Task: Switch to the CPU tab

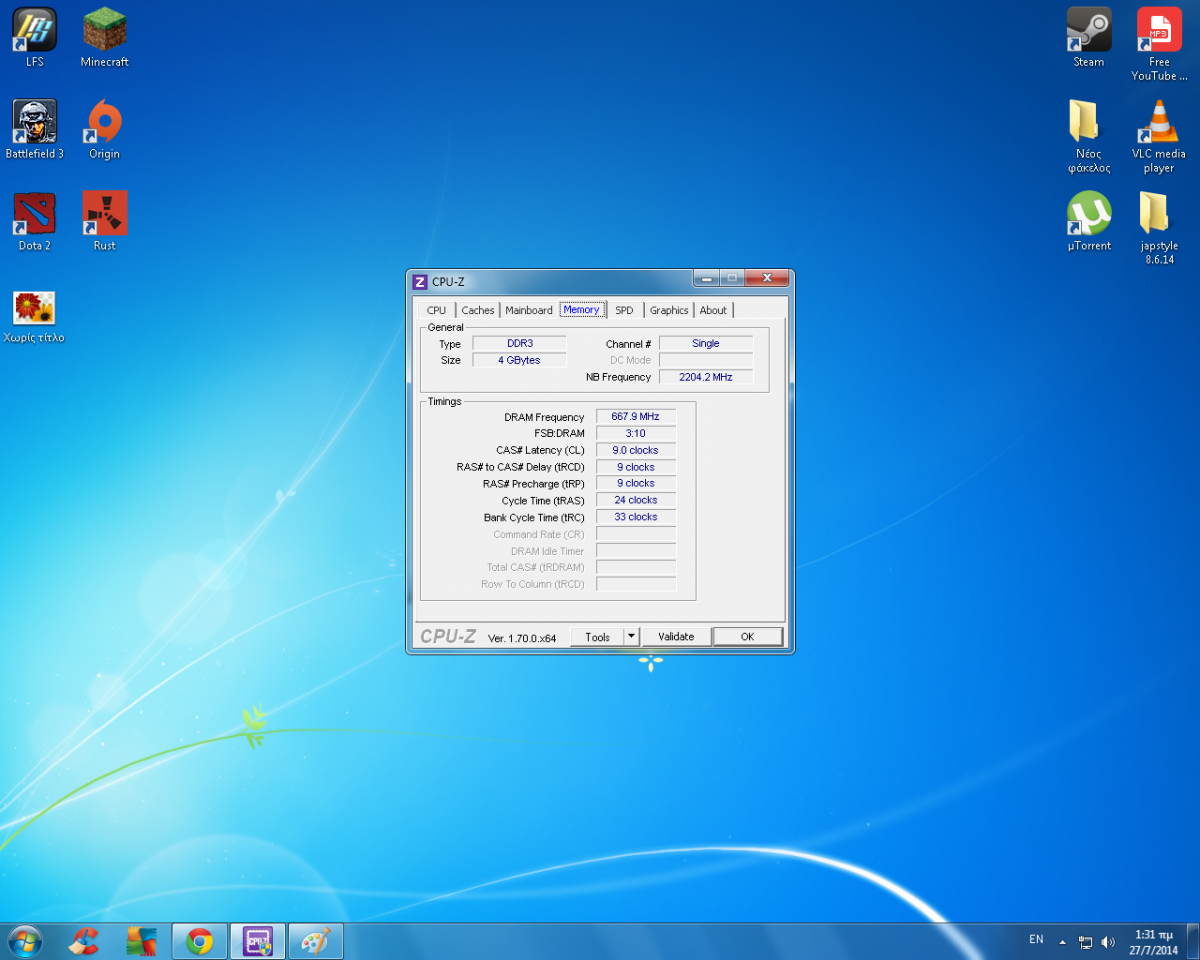Action: 437,310
